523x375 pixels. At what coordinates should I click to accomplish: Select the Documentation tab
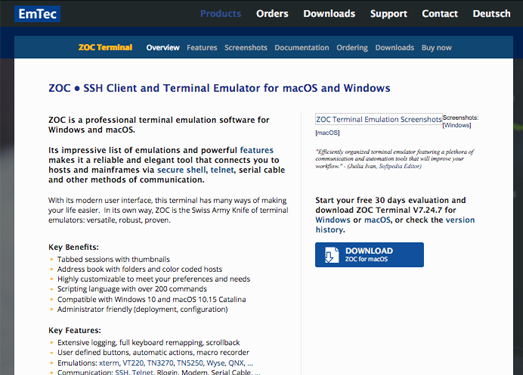coord(302,48)
